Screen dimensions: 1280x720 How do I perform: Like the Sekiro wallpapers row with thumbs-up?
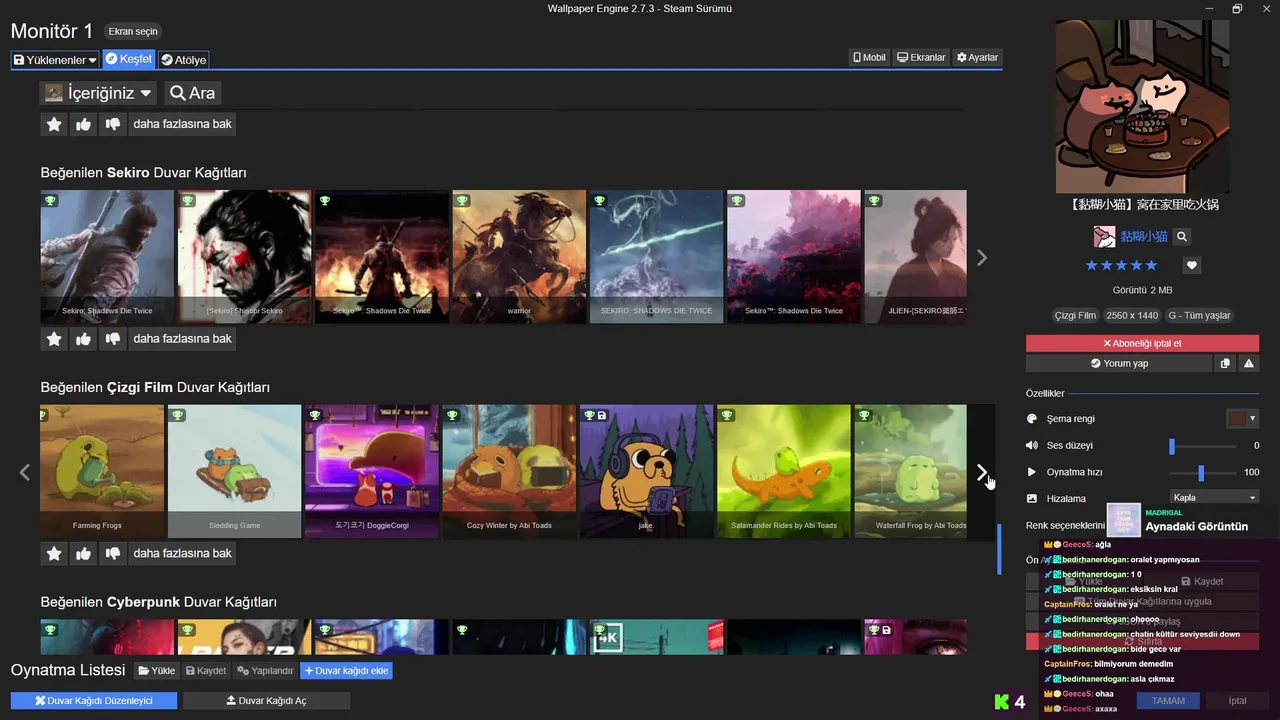pyautogui.click(x=83, y=339)
